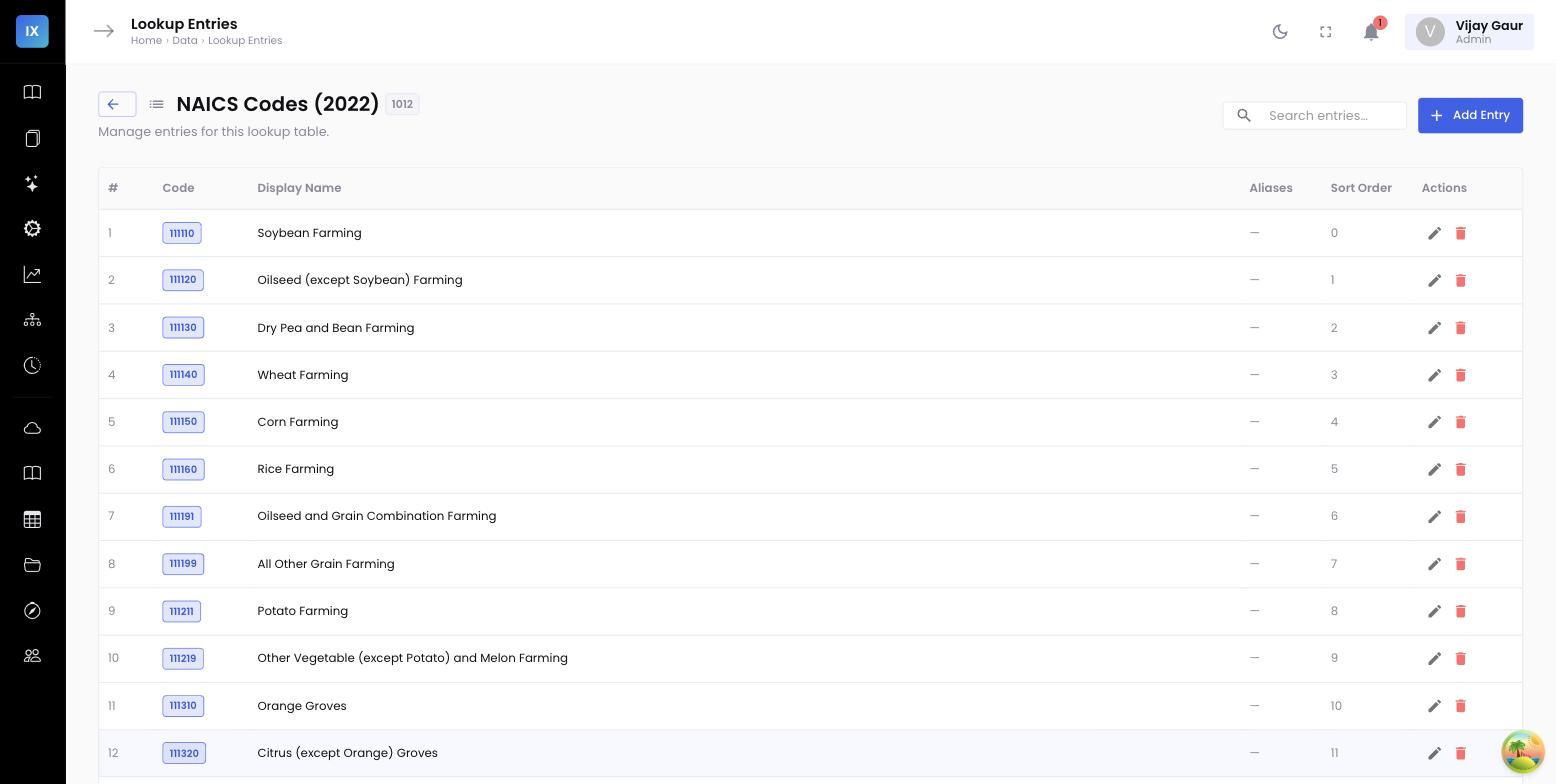The height and width of the screenshot is (784, 1556).
Task: Edit All Other Grain Farming entry
Action: tap(1434, 564)
